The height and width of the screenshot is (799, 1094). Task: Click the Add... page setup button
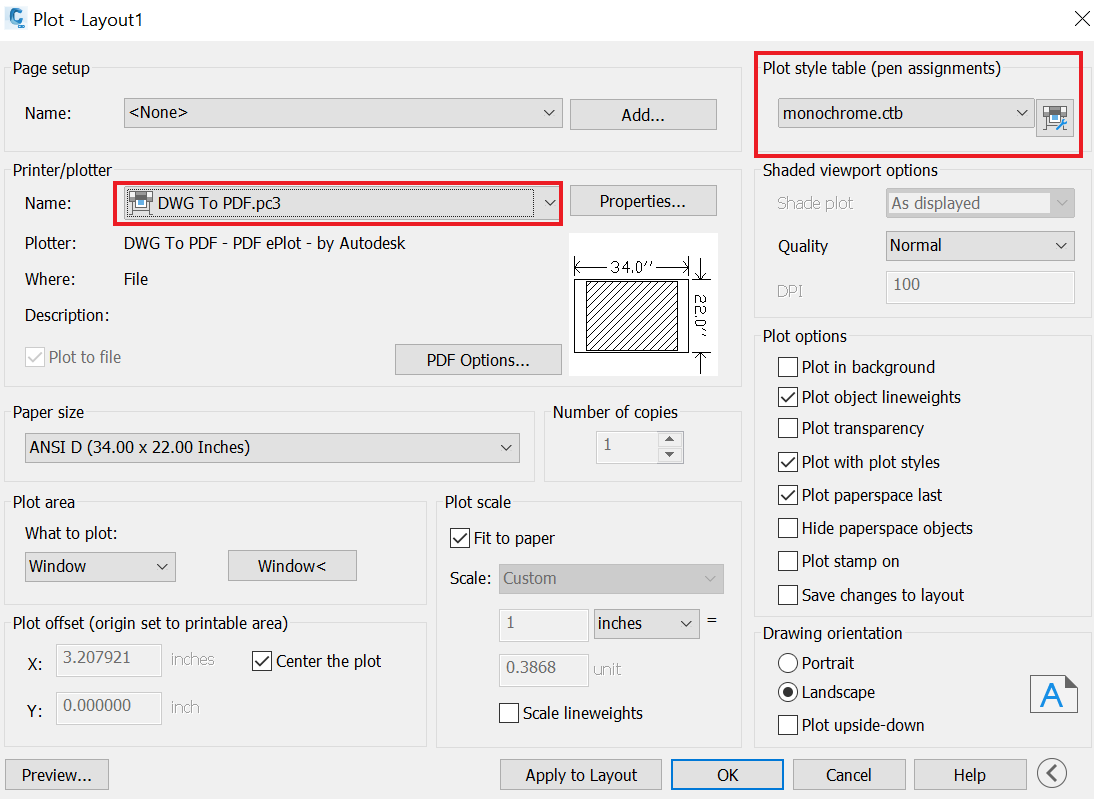click(x=643, y=114)
